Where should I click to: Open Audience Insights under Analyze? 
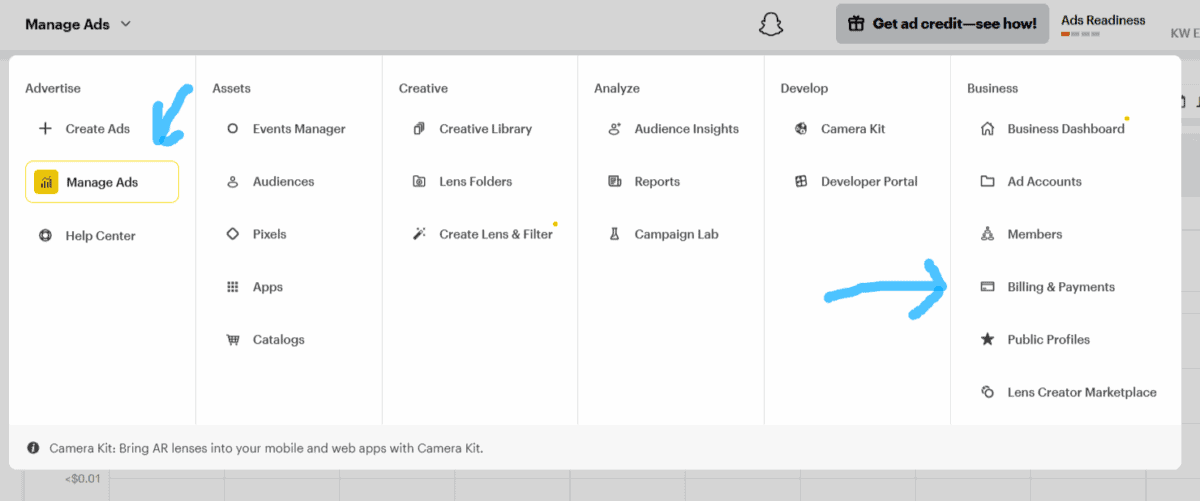[x=673, y=129]
